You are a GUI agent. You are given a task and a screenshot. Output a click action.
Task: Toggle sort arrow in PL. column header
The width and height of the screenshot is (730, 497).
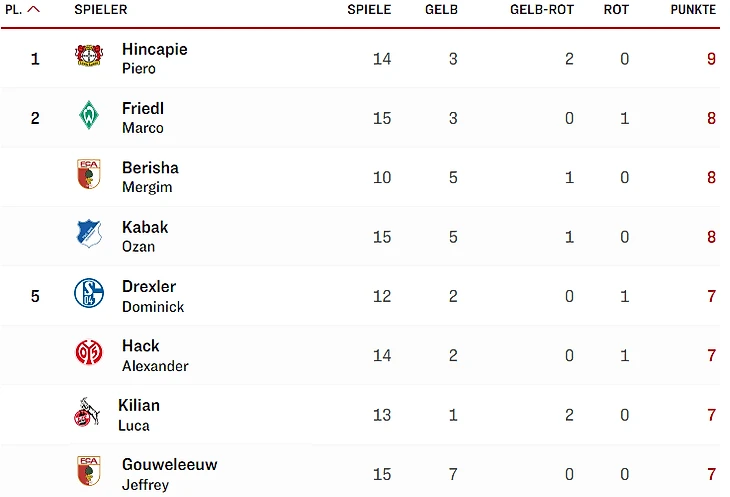tap(34, 10)
